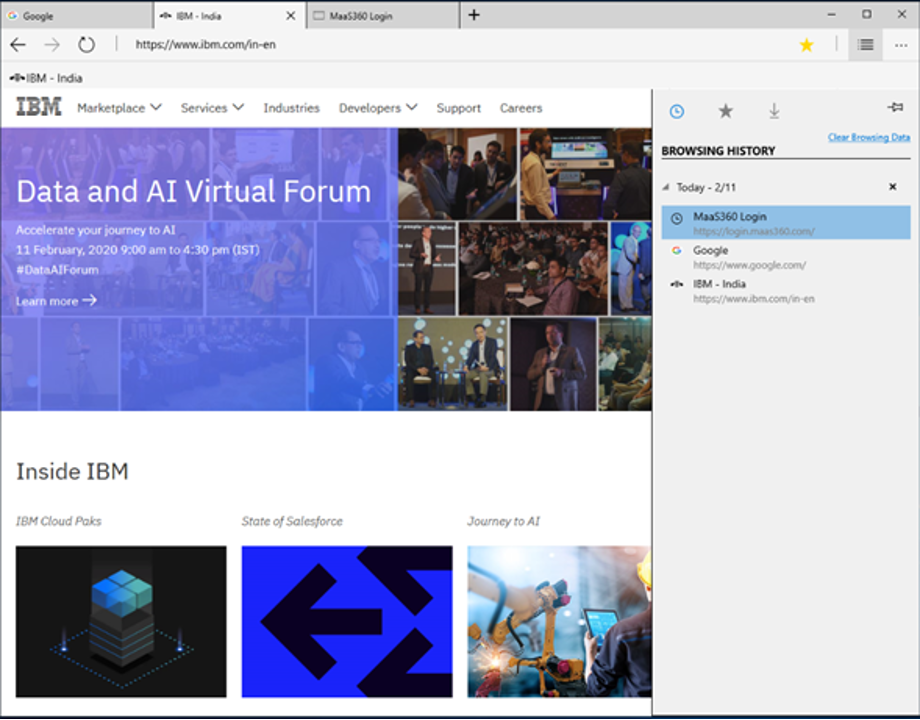Show History tab clock icon
The width and height of the screenshot is (920, 720).
(x=677, y=111)
